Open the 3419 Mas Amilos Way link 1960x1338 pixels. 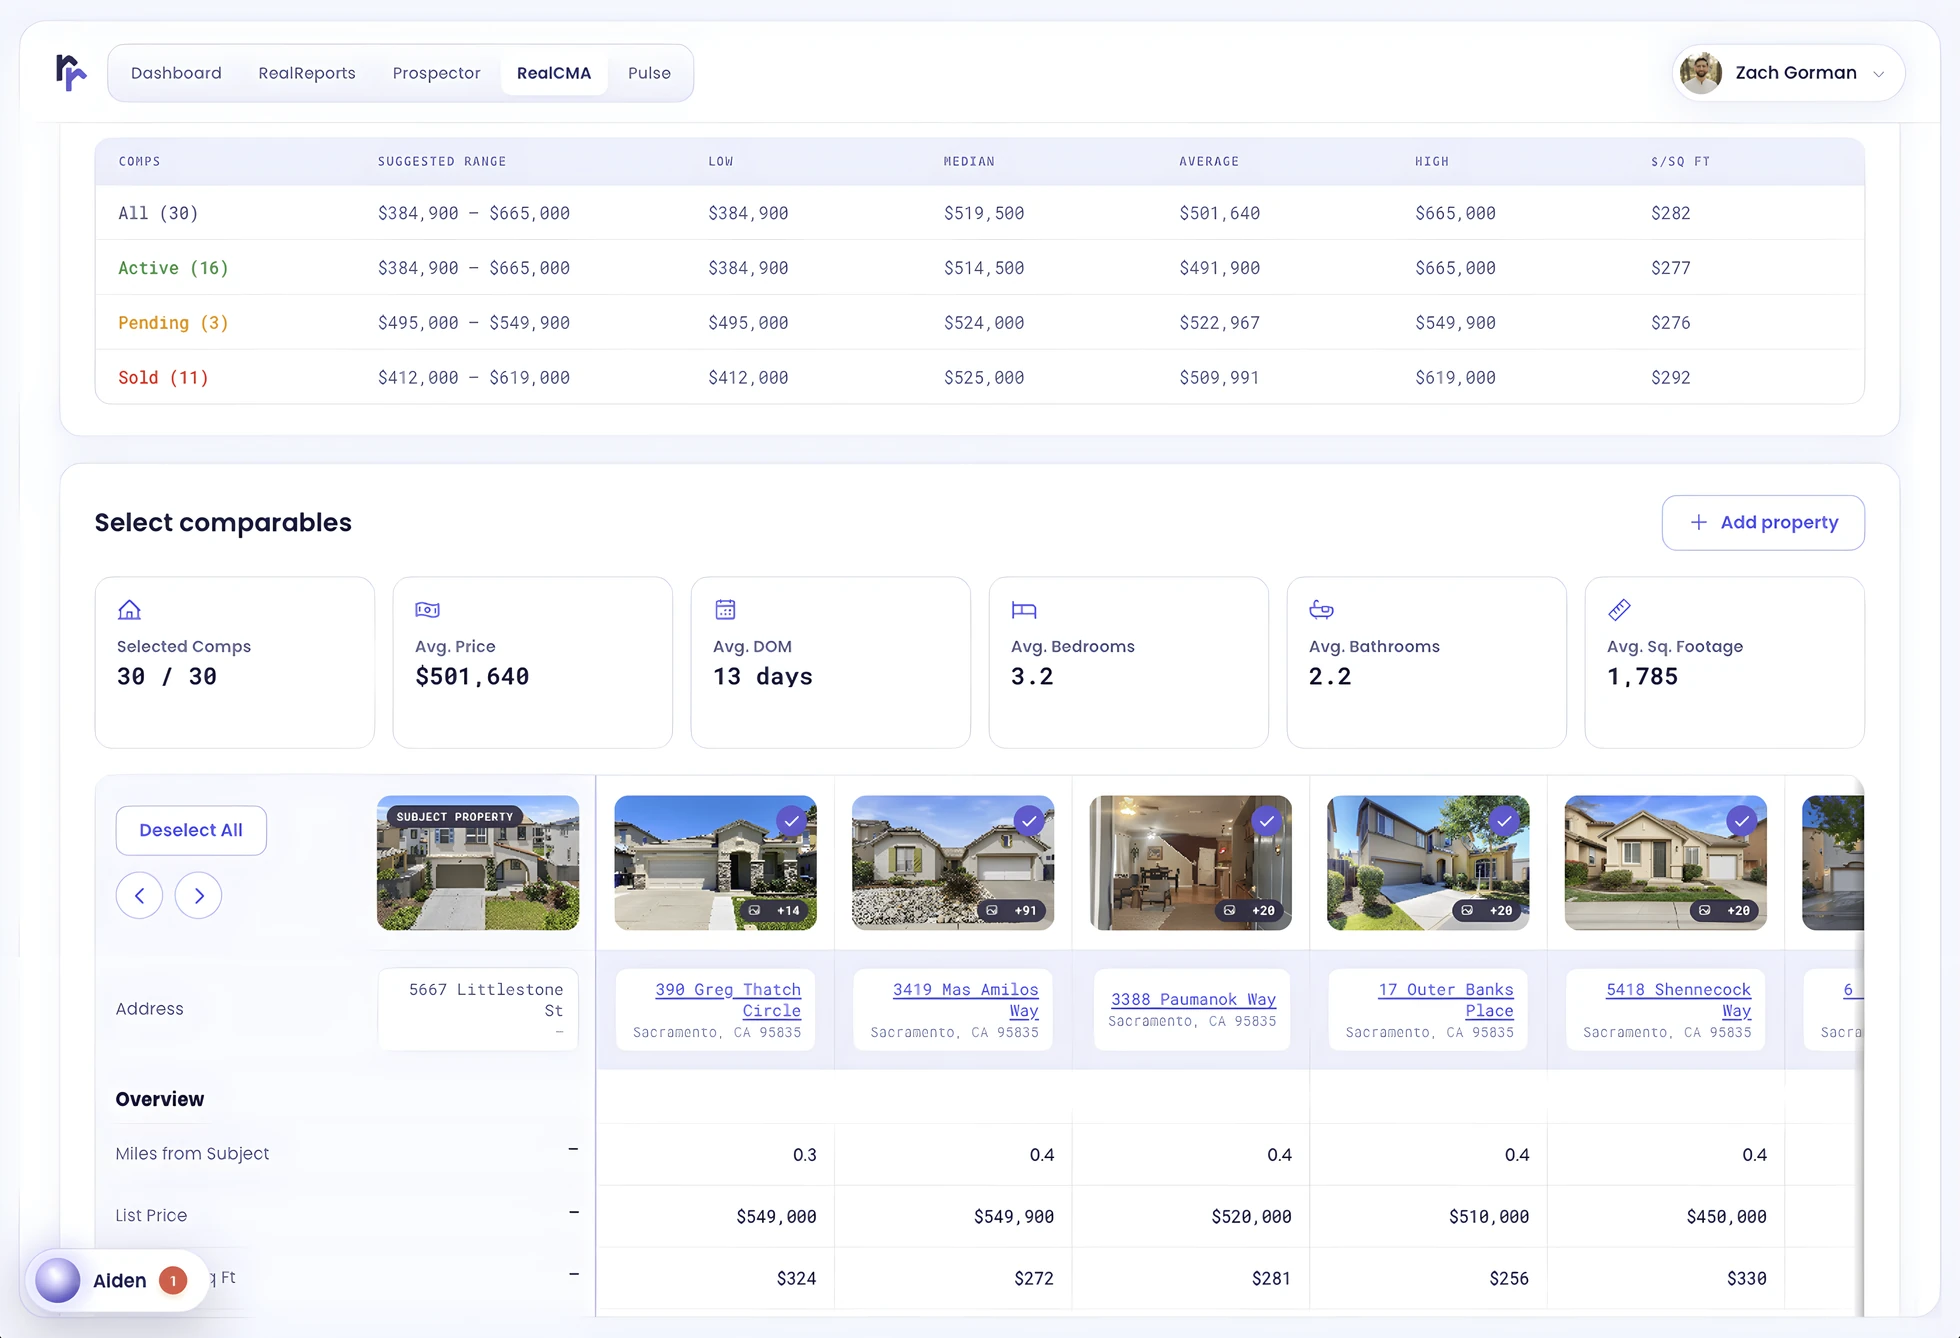pos(966,1000)
